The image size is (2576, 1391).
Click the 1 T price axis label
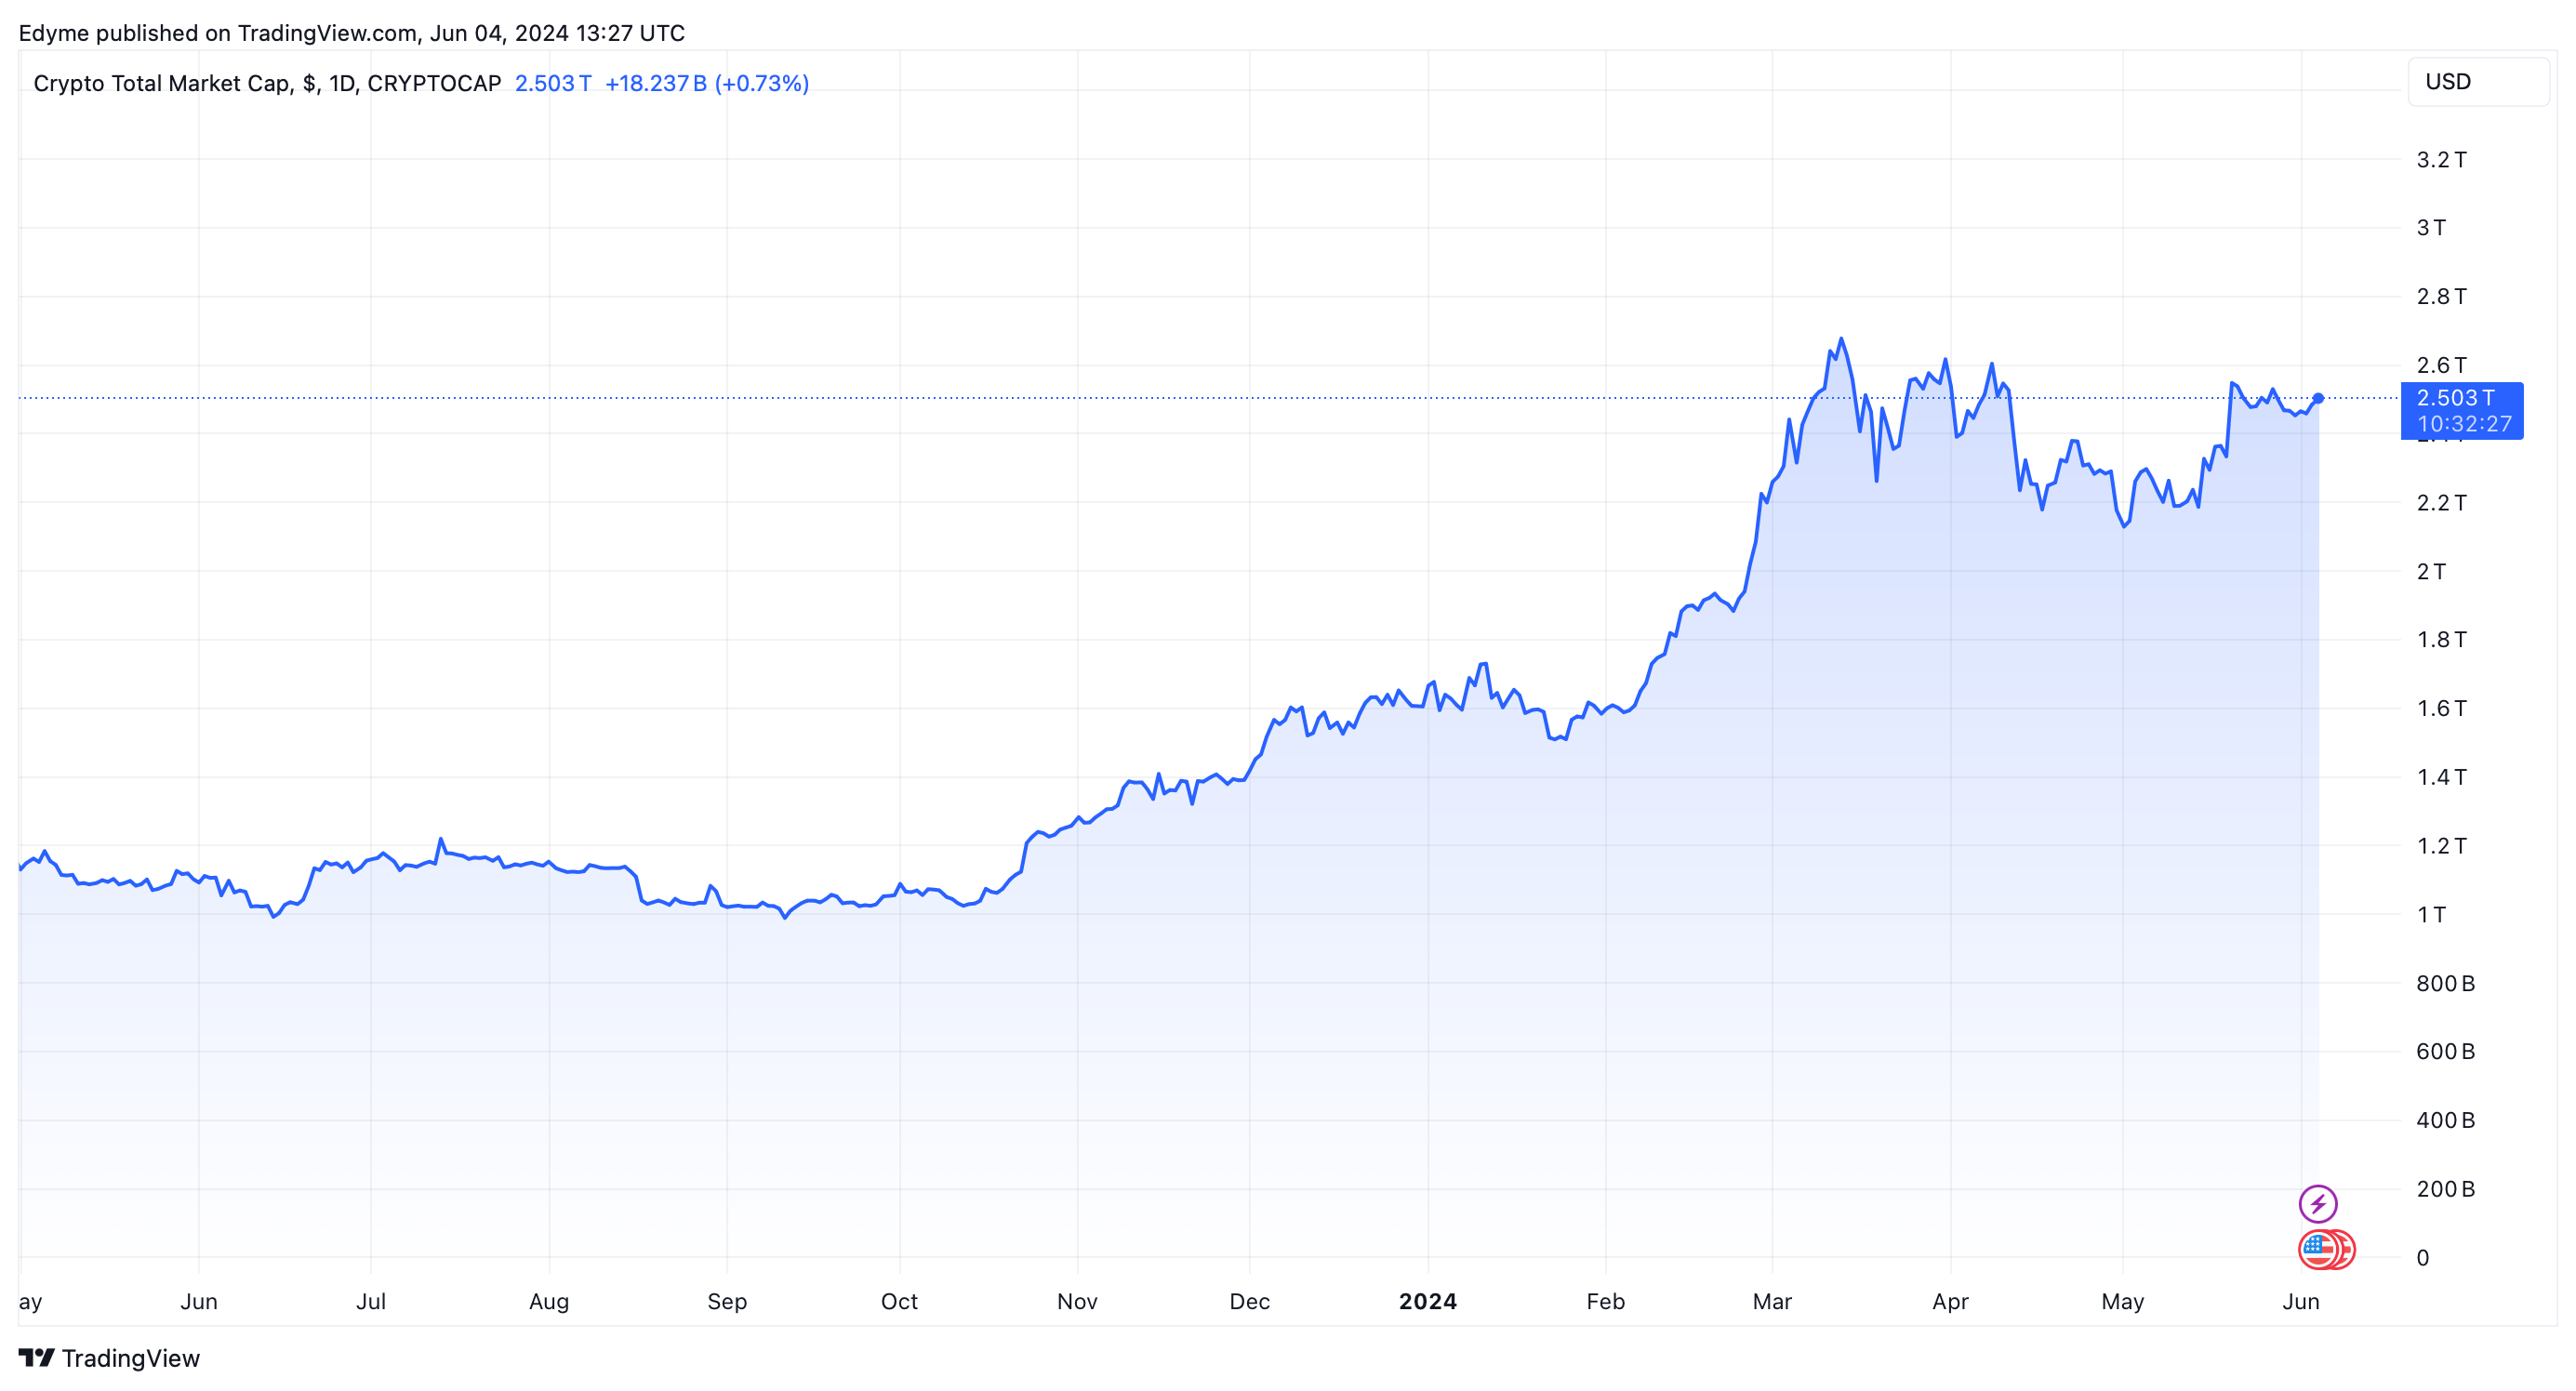pos(2431,914)
